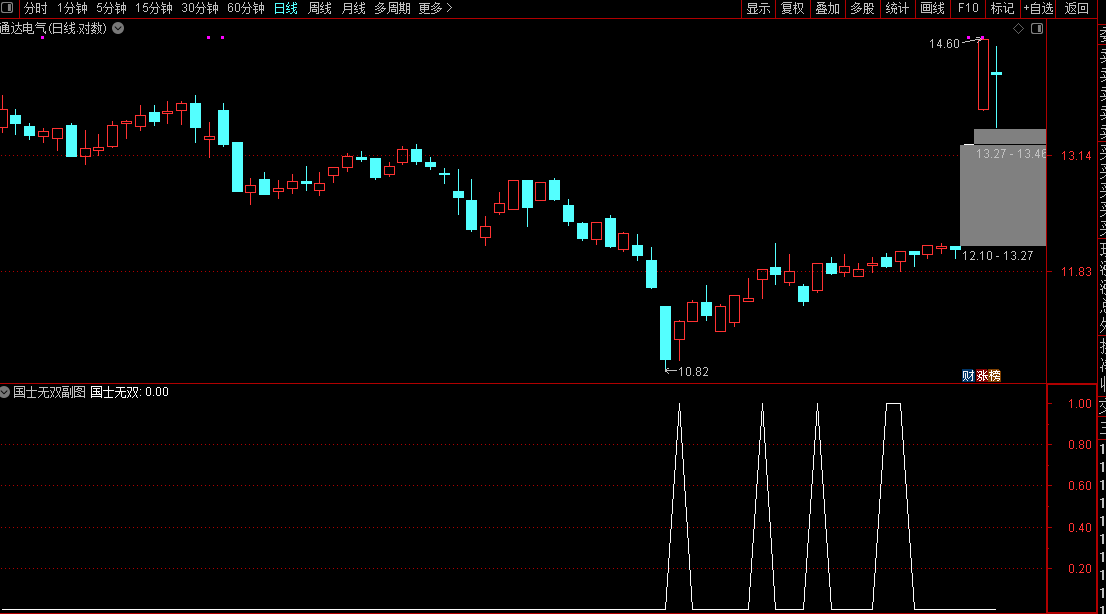Viewport: 1106px width, 614px height.
Task: Activate 画线 drawing tools
Action: (932, 8)
